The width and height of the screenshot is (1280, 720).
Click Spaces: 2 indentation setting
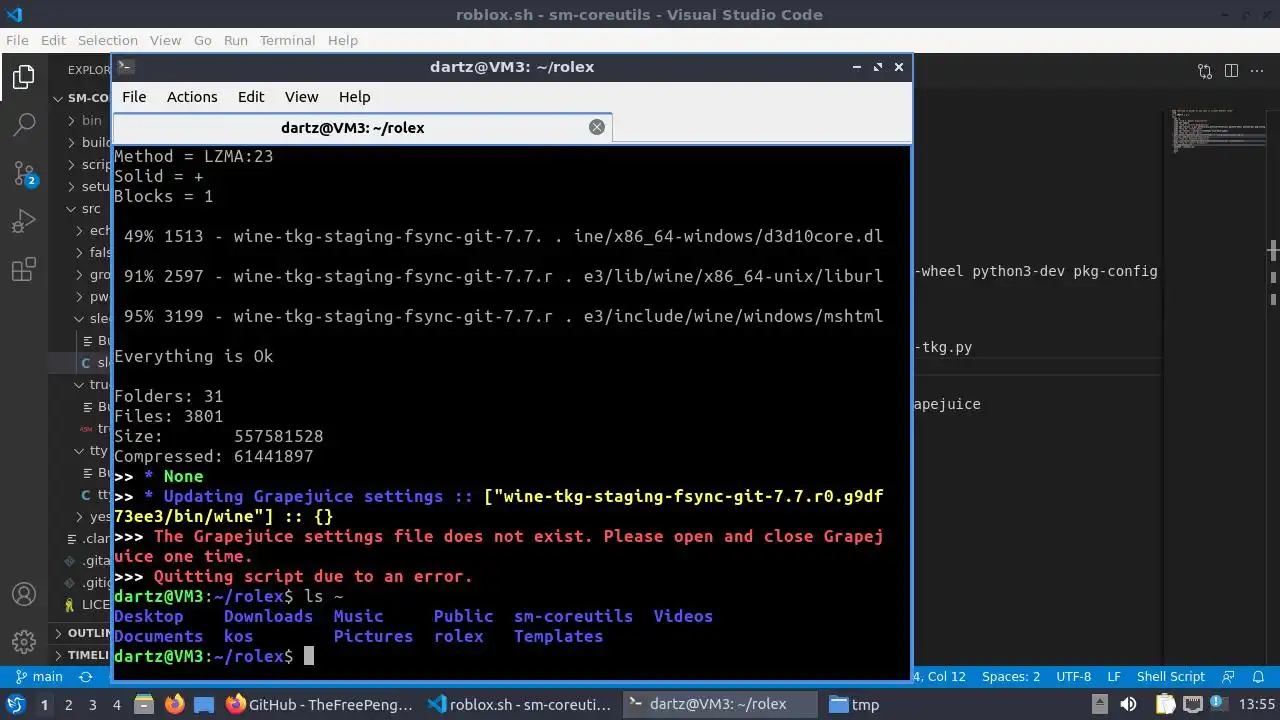pyautogui.click(x=1011, y=677)
